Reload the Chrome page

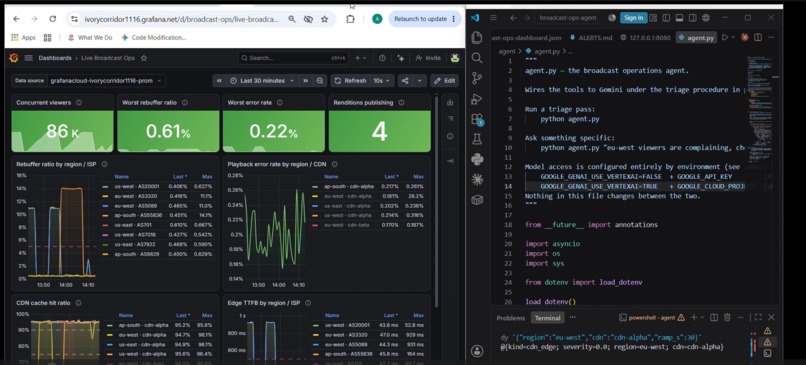coord(52,19)
